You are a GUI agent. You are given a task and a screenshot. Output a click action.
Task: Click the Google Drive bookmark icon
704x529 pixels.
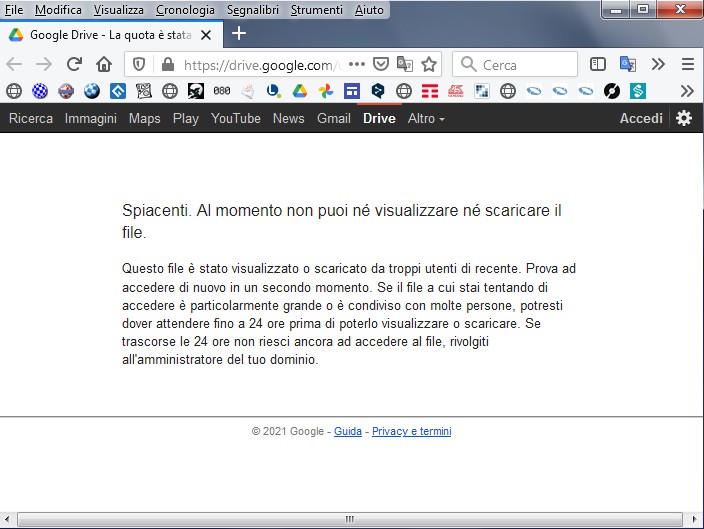pyautogui.click(x=299, y=91)
